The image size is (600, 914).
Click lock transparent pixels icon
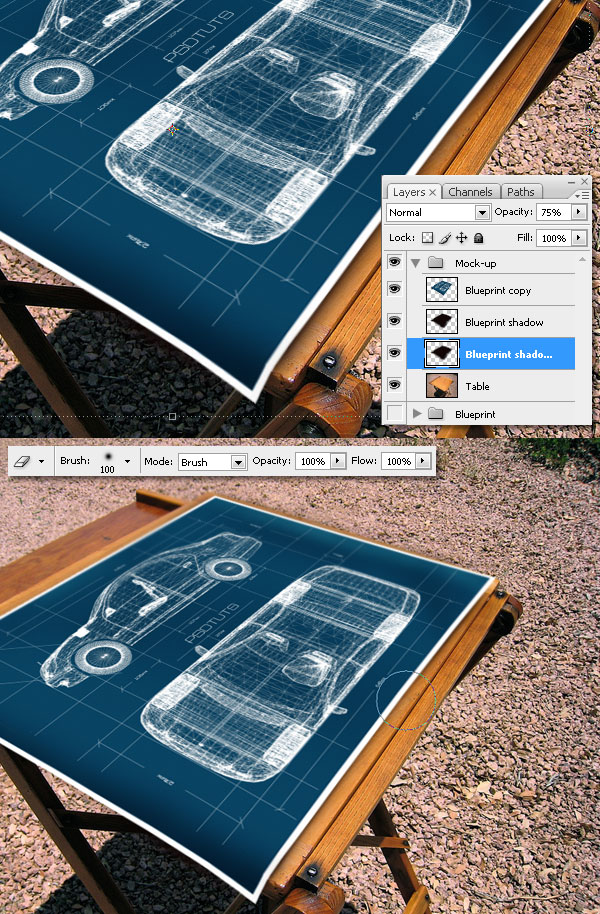pyautogui.click(x=427, y=238)
